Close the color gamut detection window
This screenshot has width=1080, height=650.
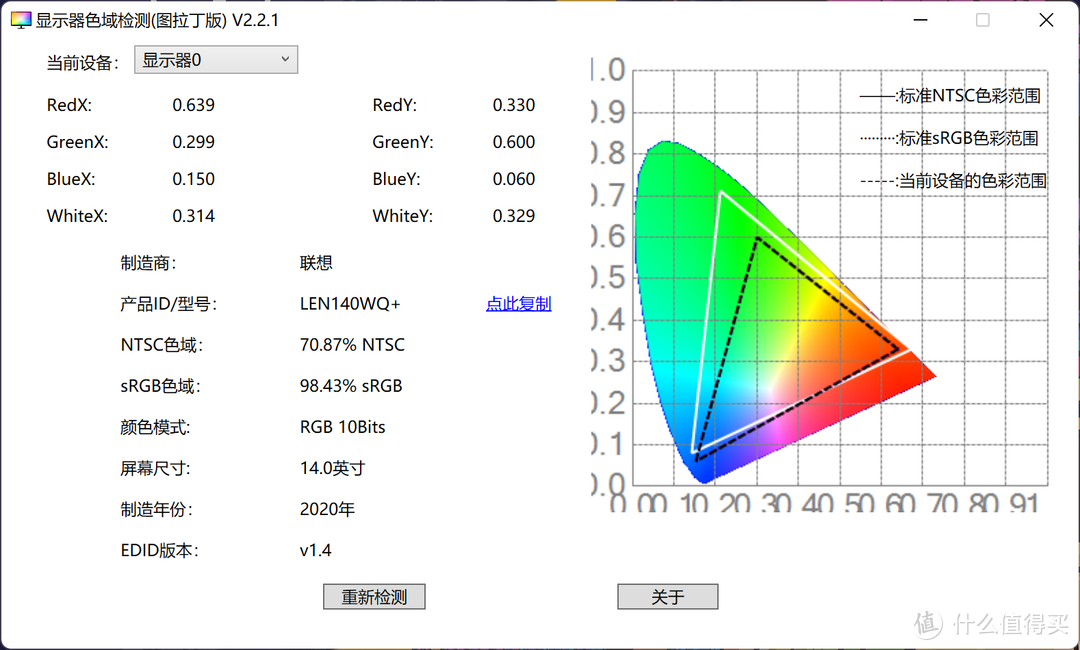(1046, 21)
